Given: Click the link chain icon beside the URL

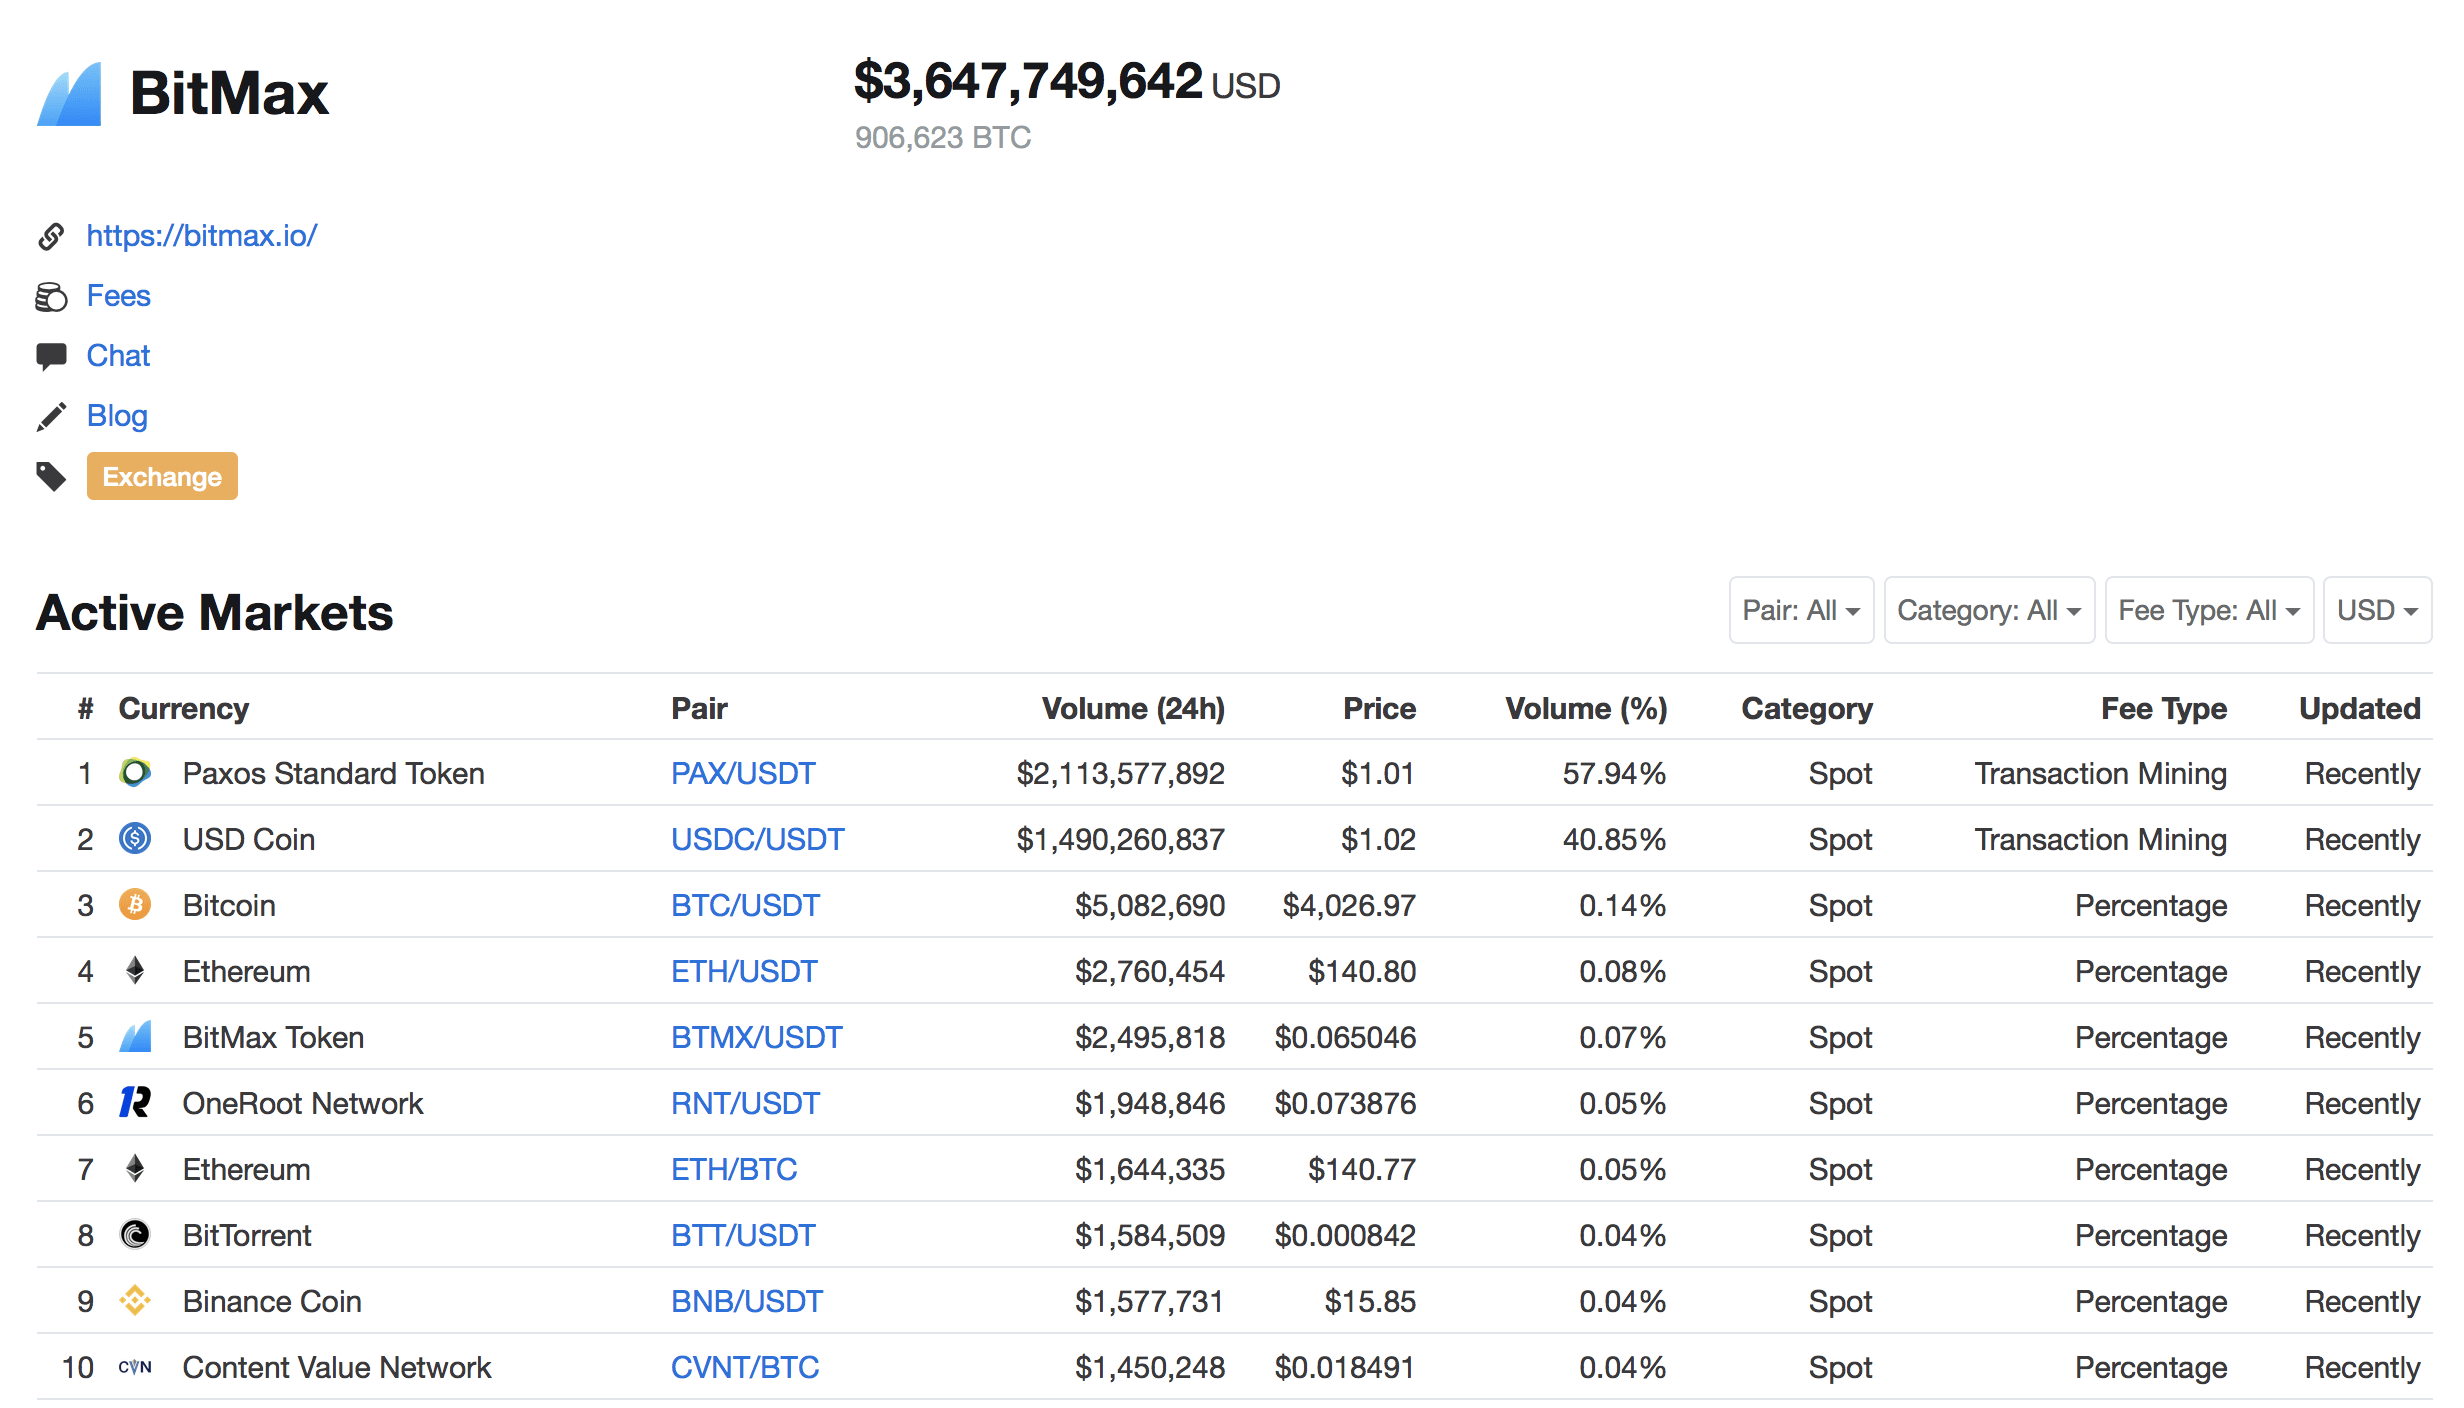Looking at the screenshot, I should (x=51, y=236).
